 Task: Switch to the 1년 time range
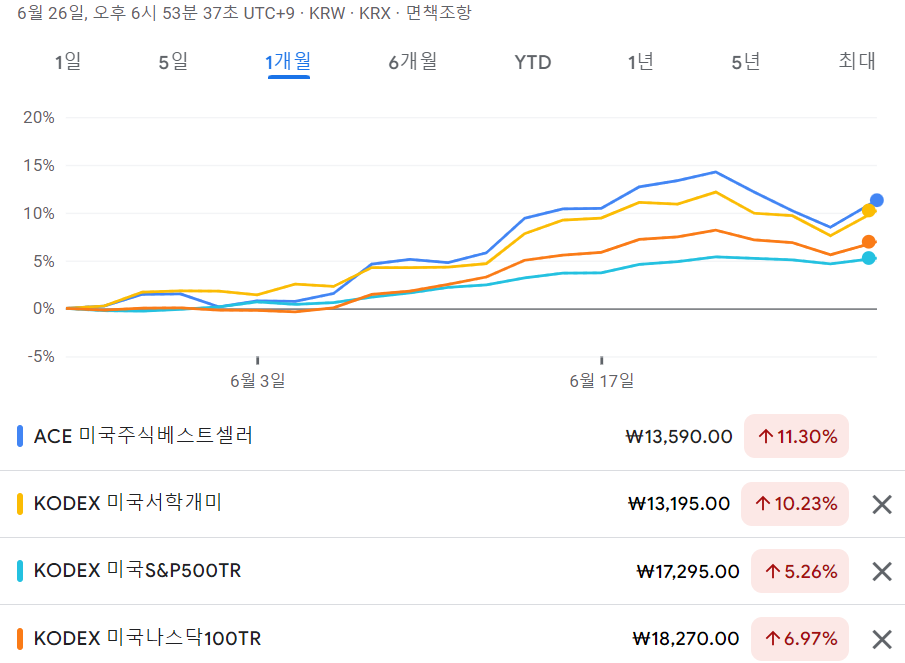(641, 61)
